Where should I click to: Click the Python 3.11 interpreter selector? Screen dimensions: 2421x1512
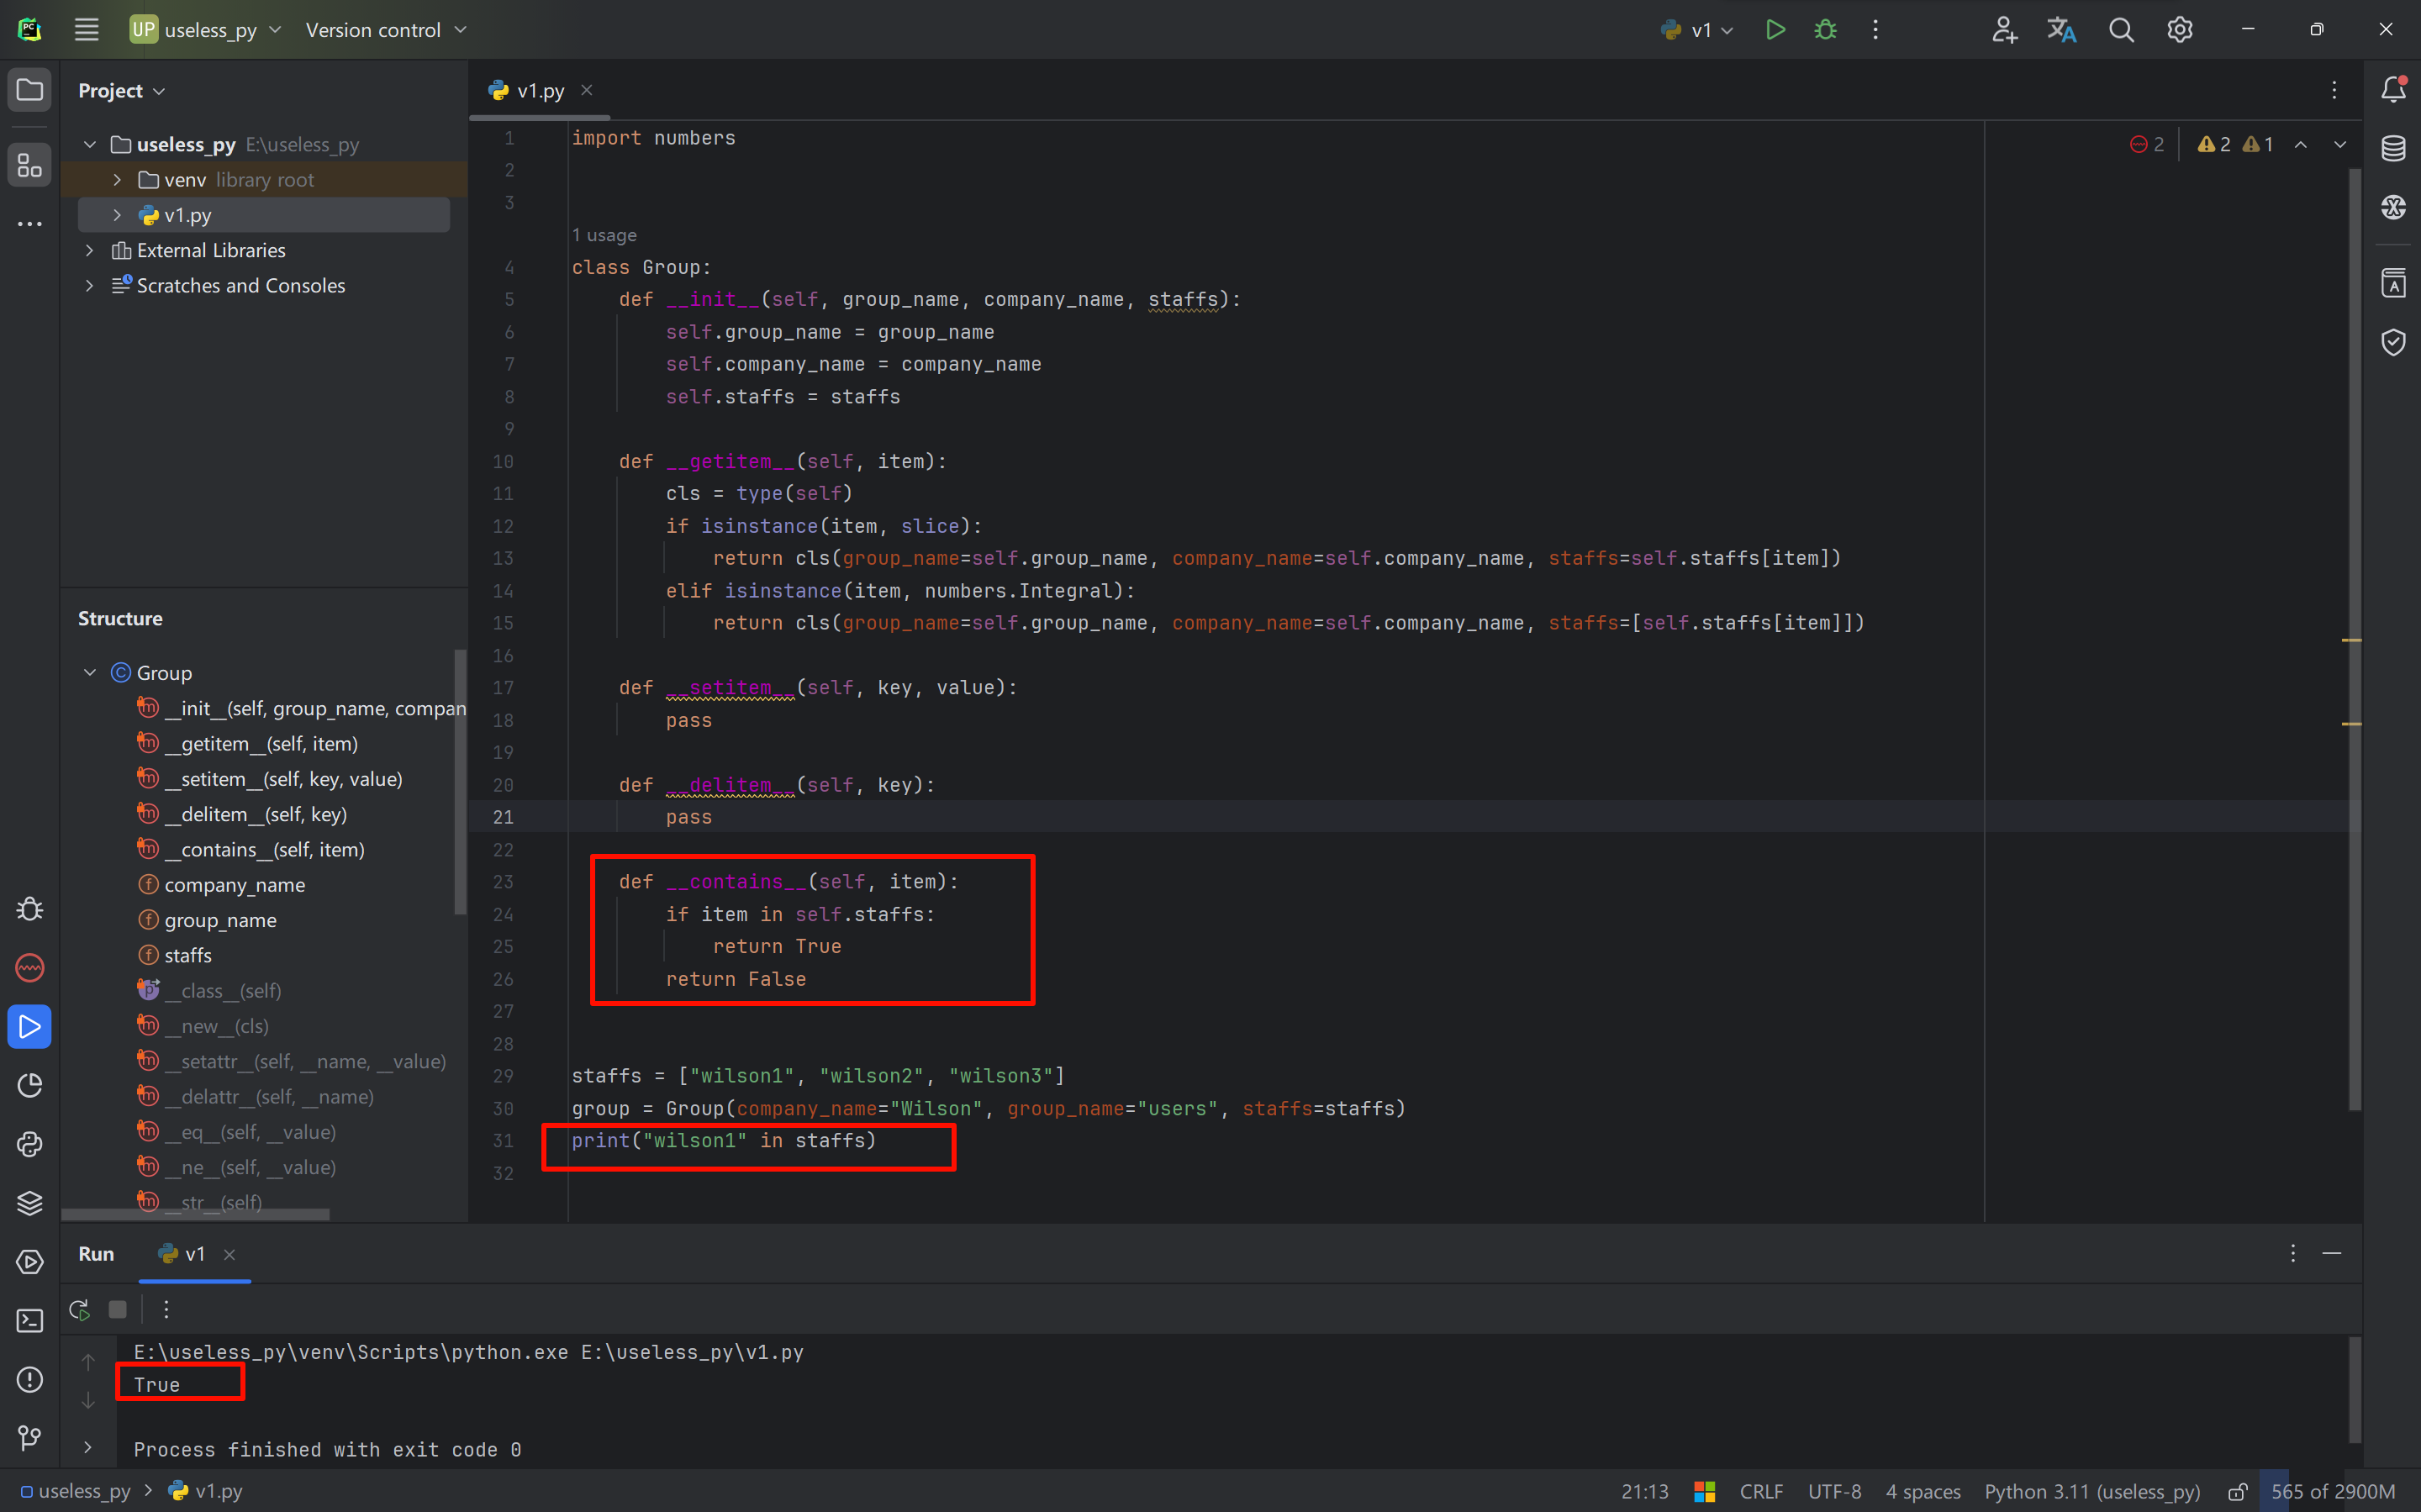(2092, 1491)
